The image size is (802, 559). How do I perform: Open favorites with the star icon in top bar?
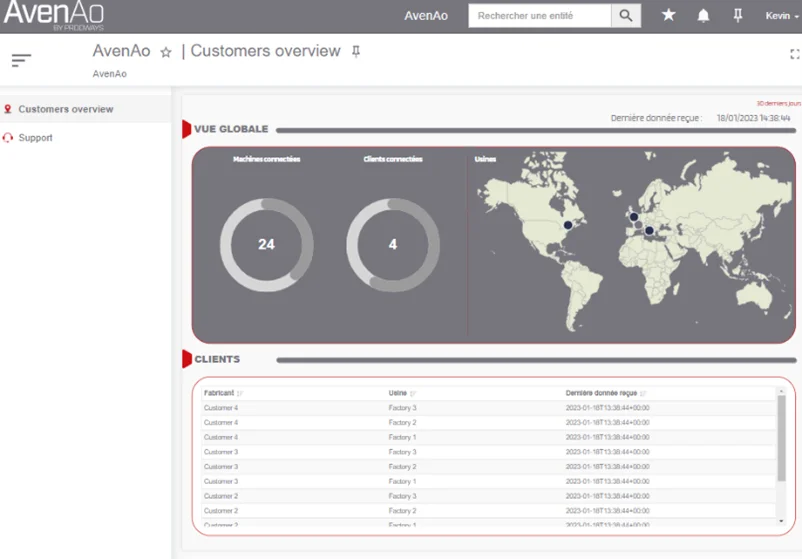668,15
